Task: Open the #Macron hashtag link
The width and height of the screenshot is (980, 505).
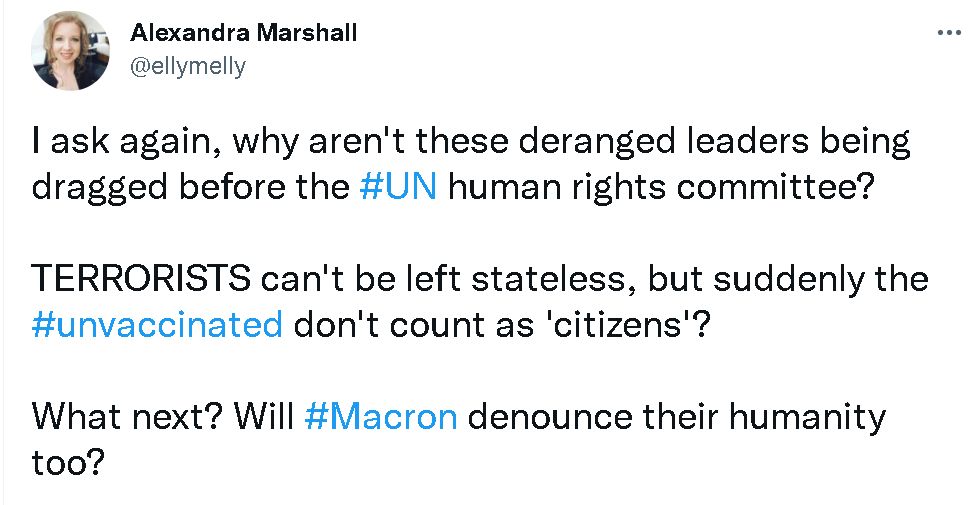Action: click(x=380, y=416)
